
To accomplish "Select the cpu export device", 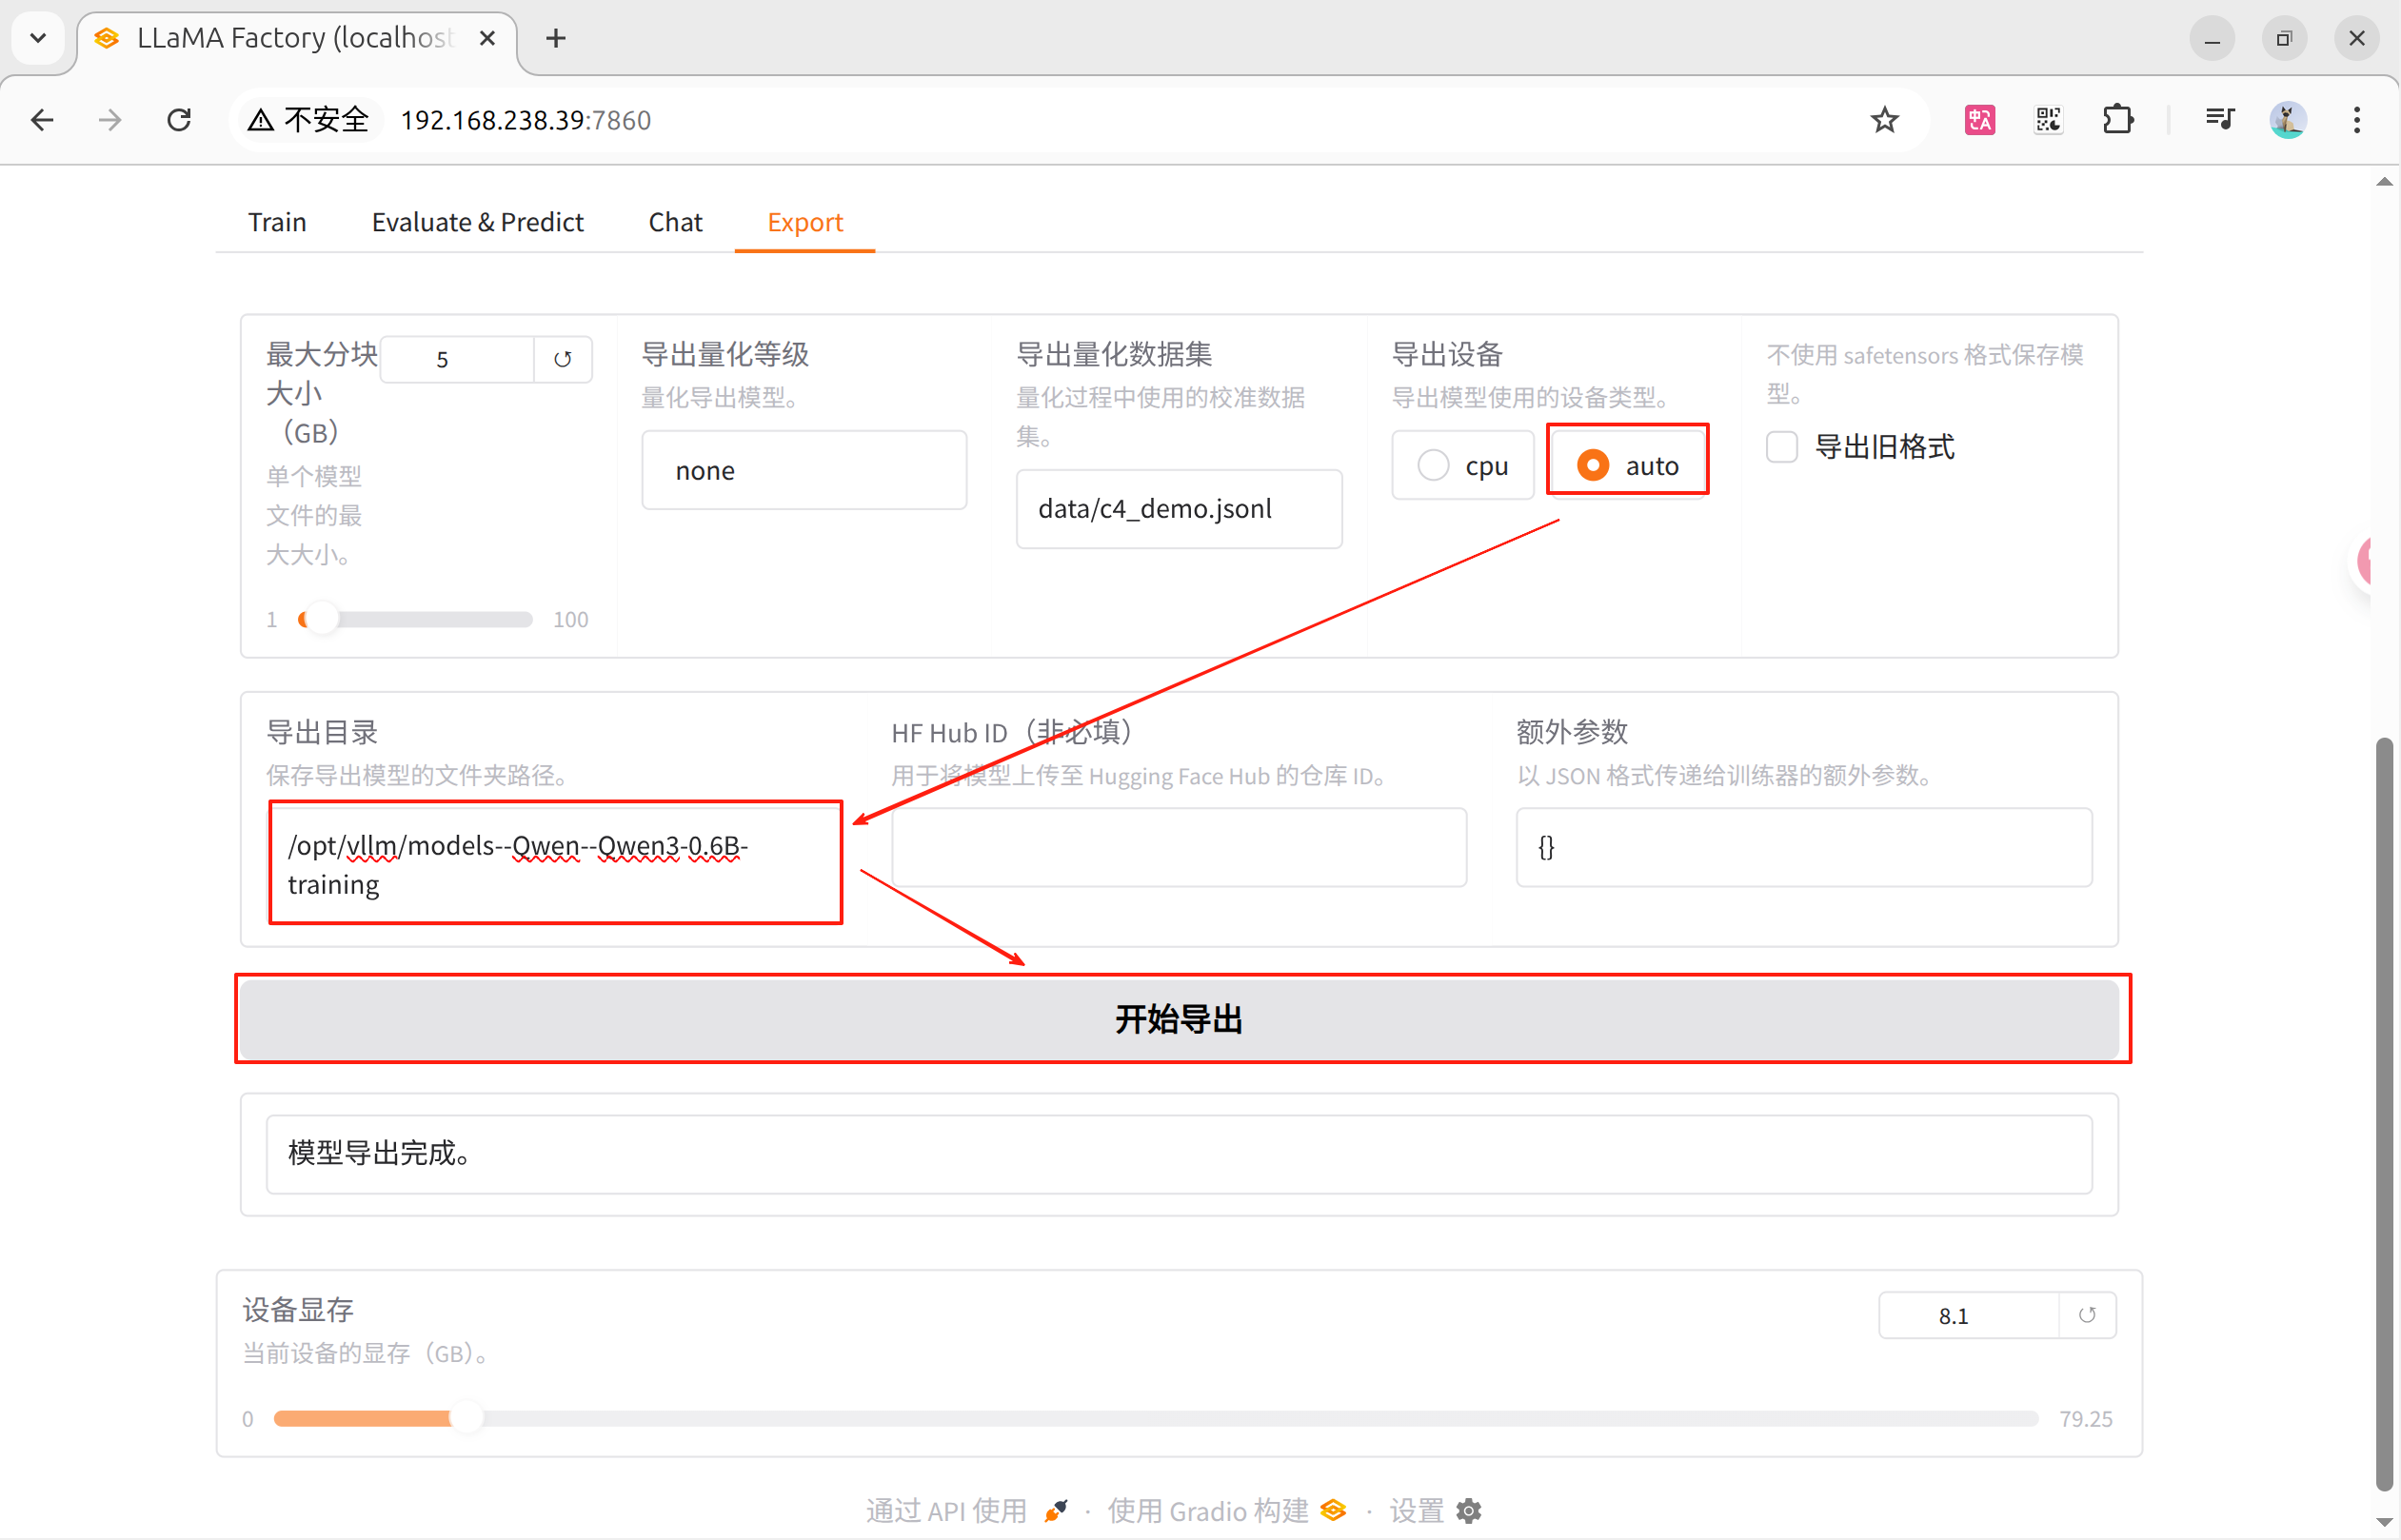I will point(1433,465).
